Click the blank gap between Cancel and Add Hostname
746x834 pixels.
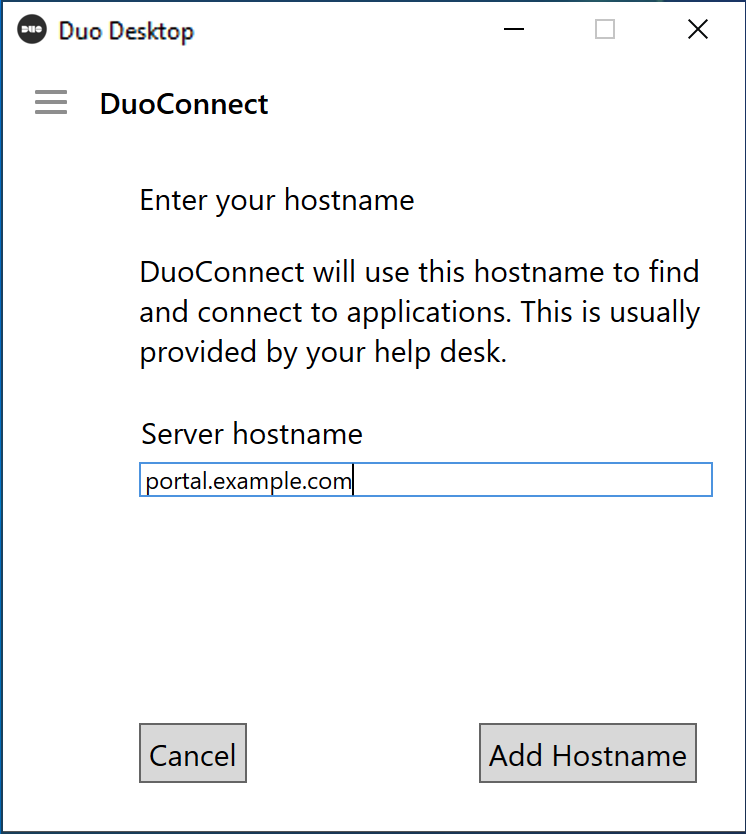[x=362, y=754]
